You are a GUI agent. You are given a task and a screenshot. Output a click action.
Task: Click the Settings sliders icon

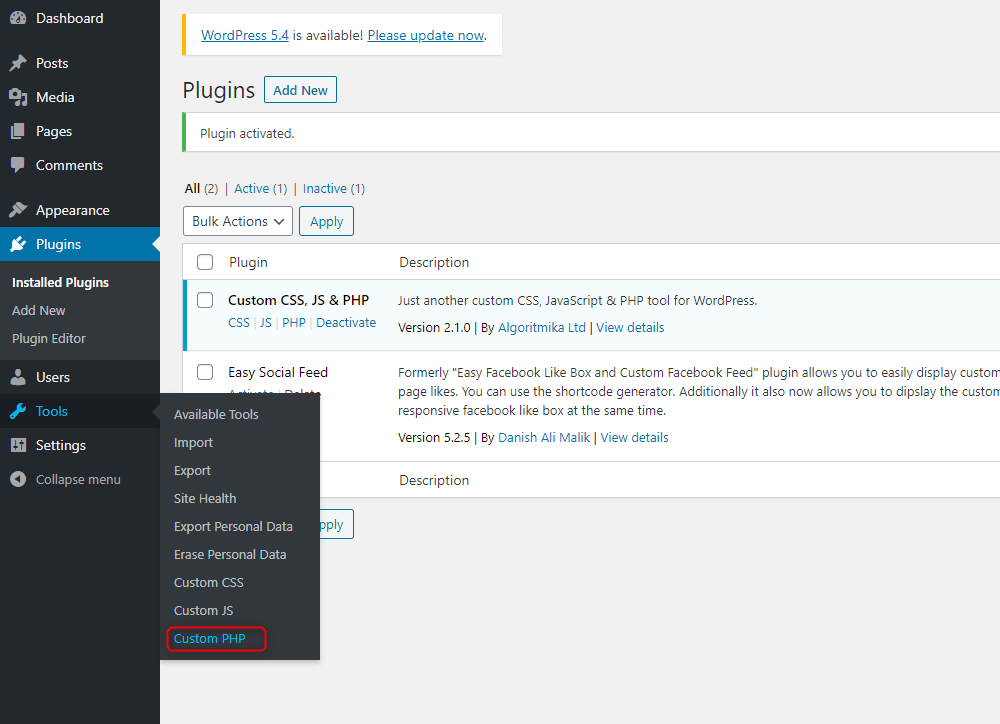(18, 445)
